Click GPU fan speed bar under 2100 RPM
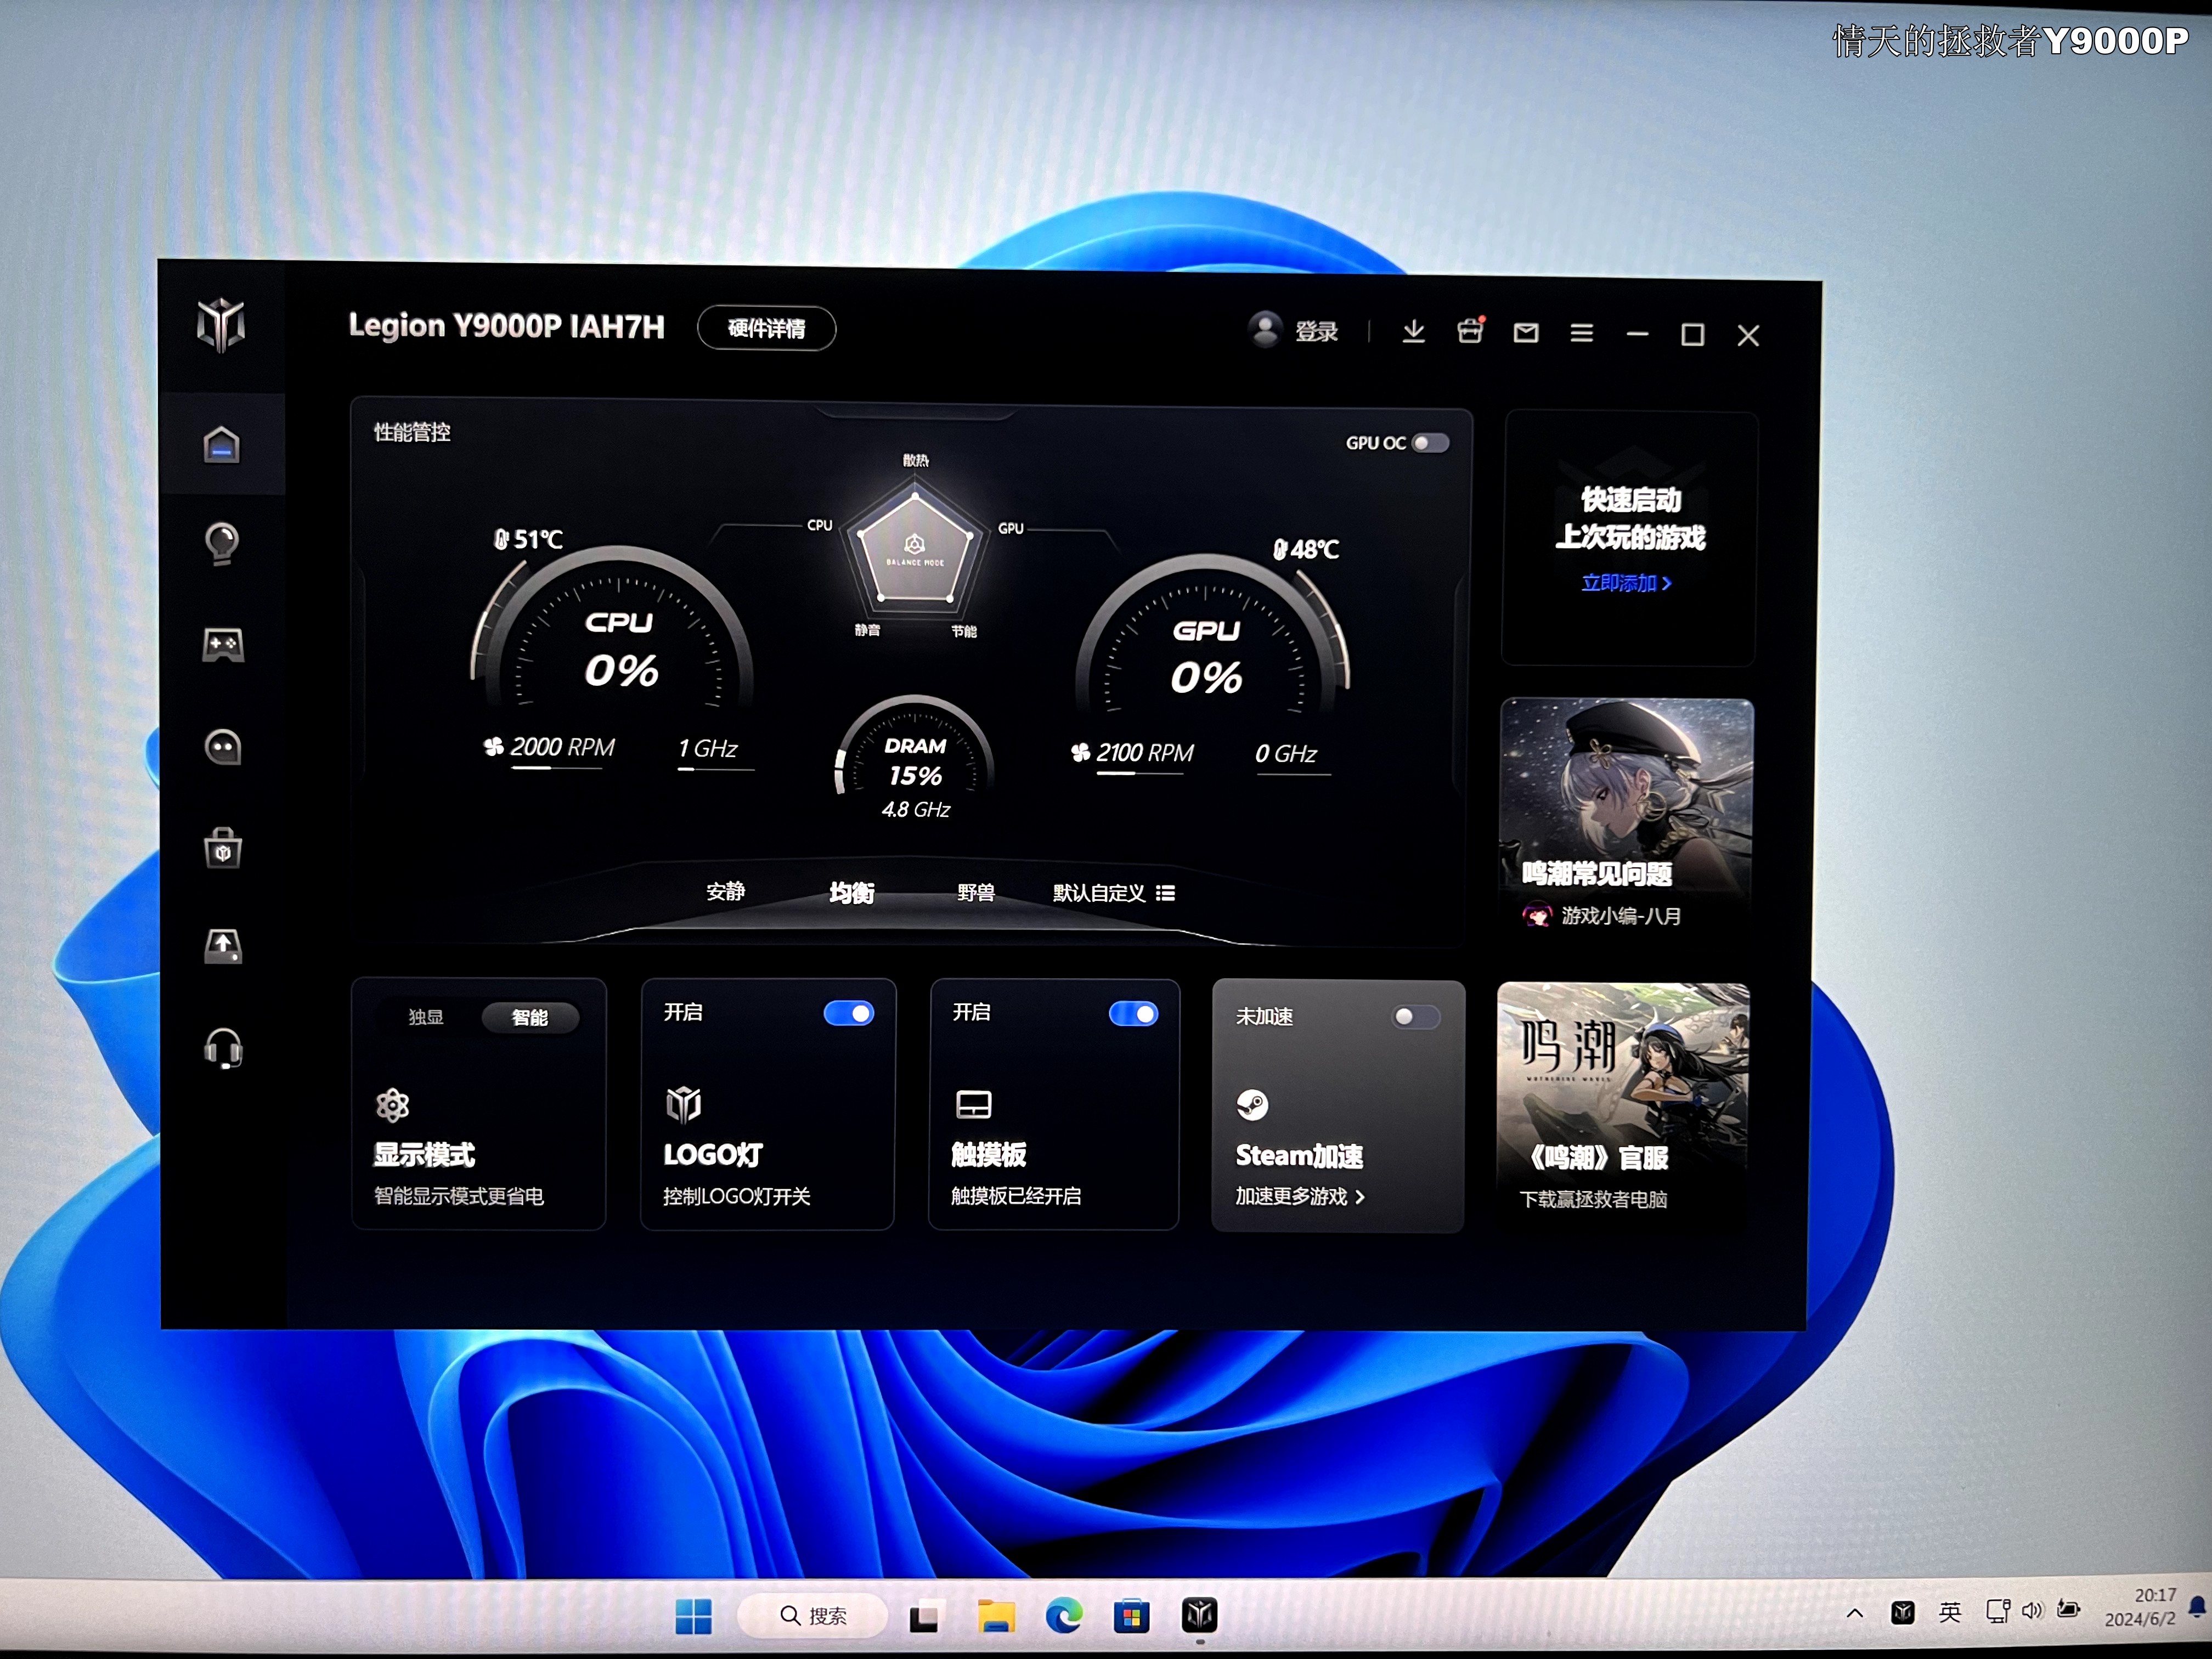 [1140, 774]
